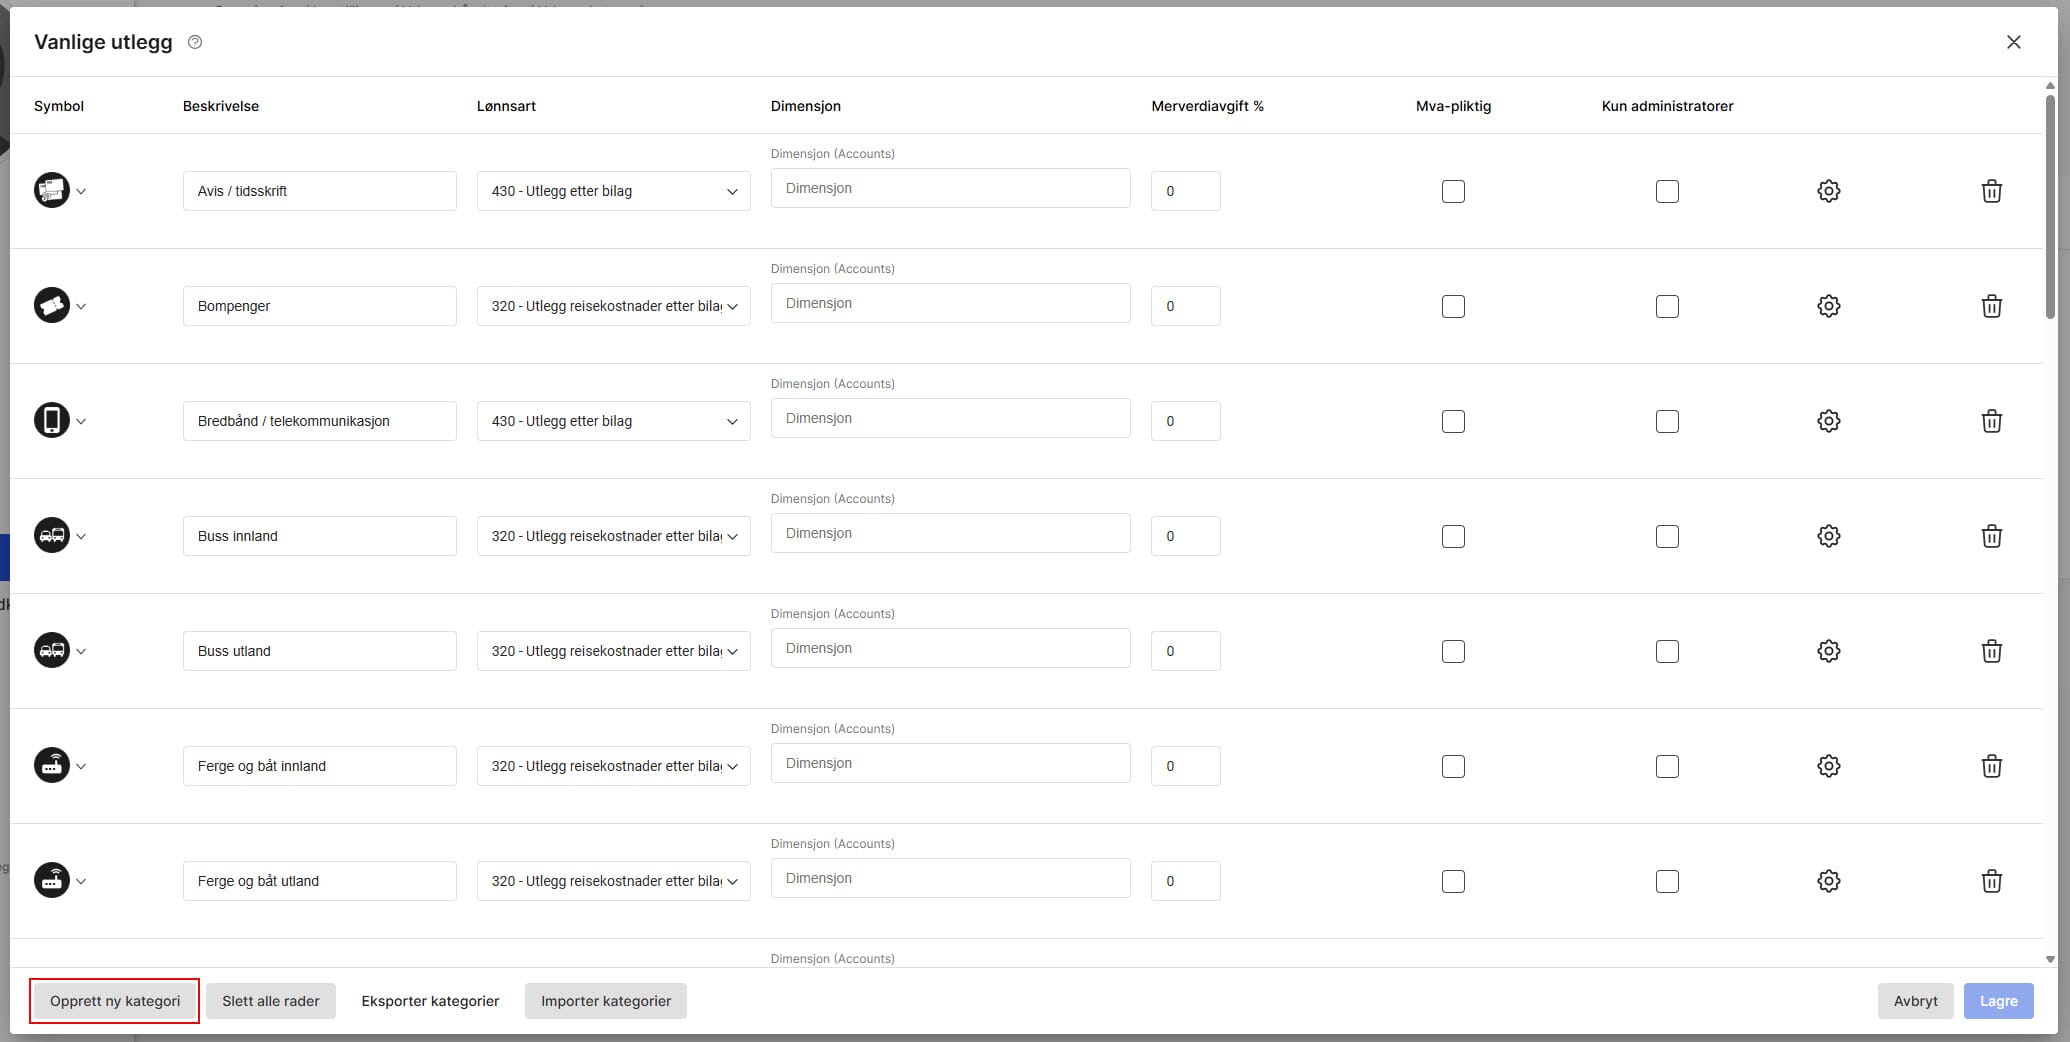Screen dimensions: 2070x1042
Task: Open Lønnsart dropdown for Avis / tidsskrift
Action: tap(613, 191)
